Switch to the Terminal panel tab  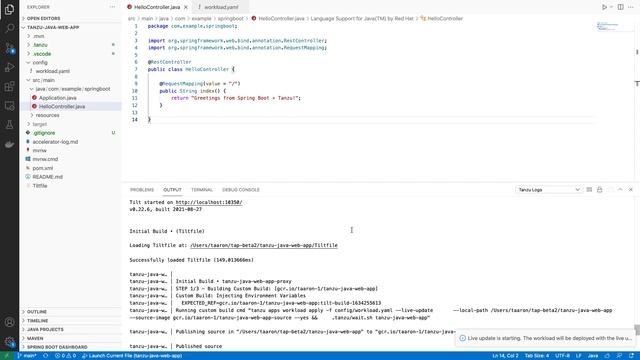(x=202, y=190)
